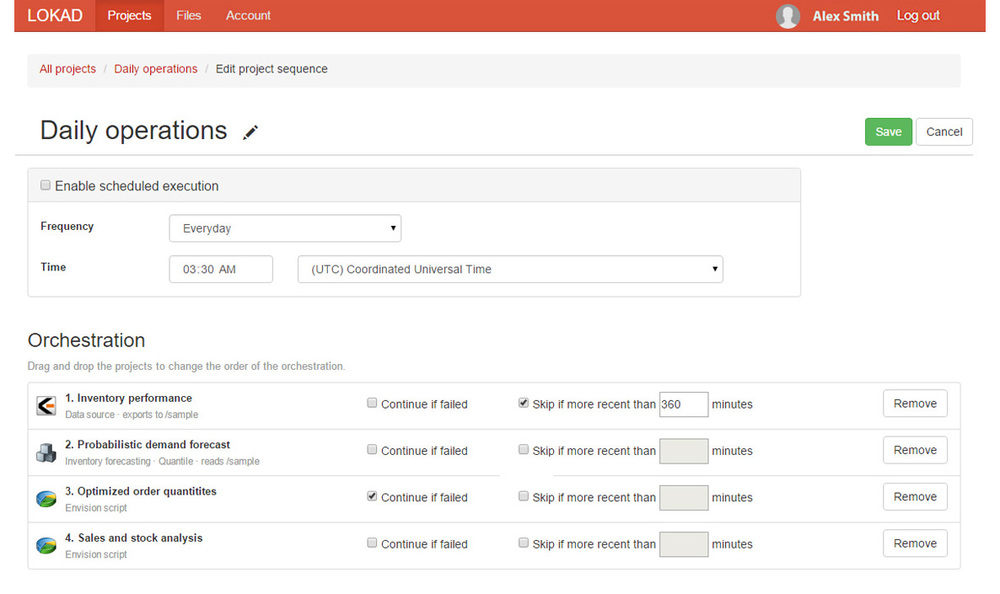Click the 03:30 AM time field
Image resolution: width=1000 pixels, height=594 pixels.
220,269
